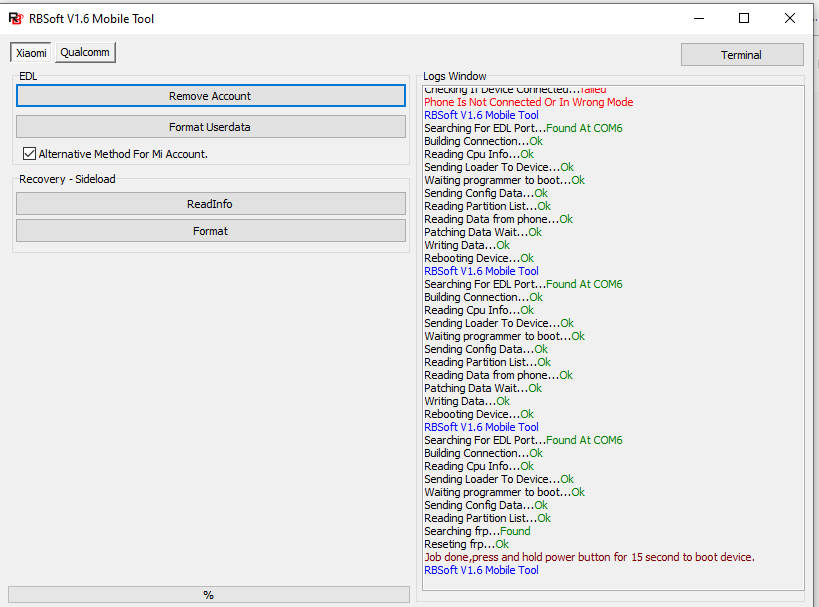Click the 'Job done,press and hold power button' log line

pos(589,557)
